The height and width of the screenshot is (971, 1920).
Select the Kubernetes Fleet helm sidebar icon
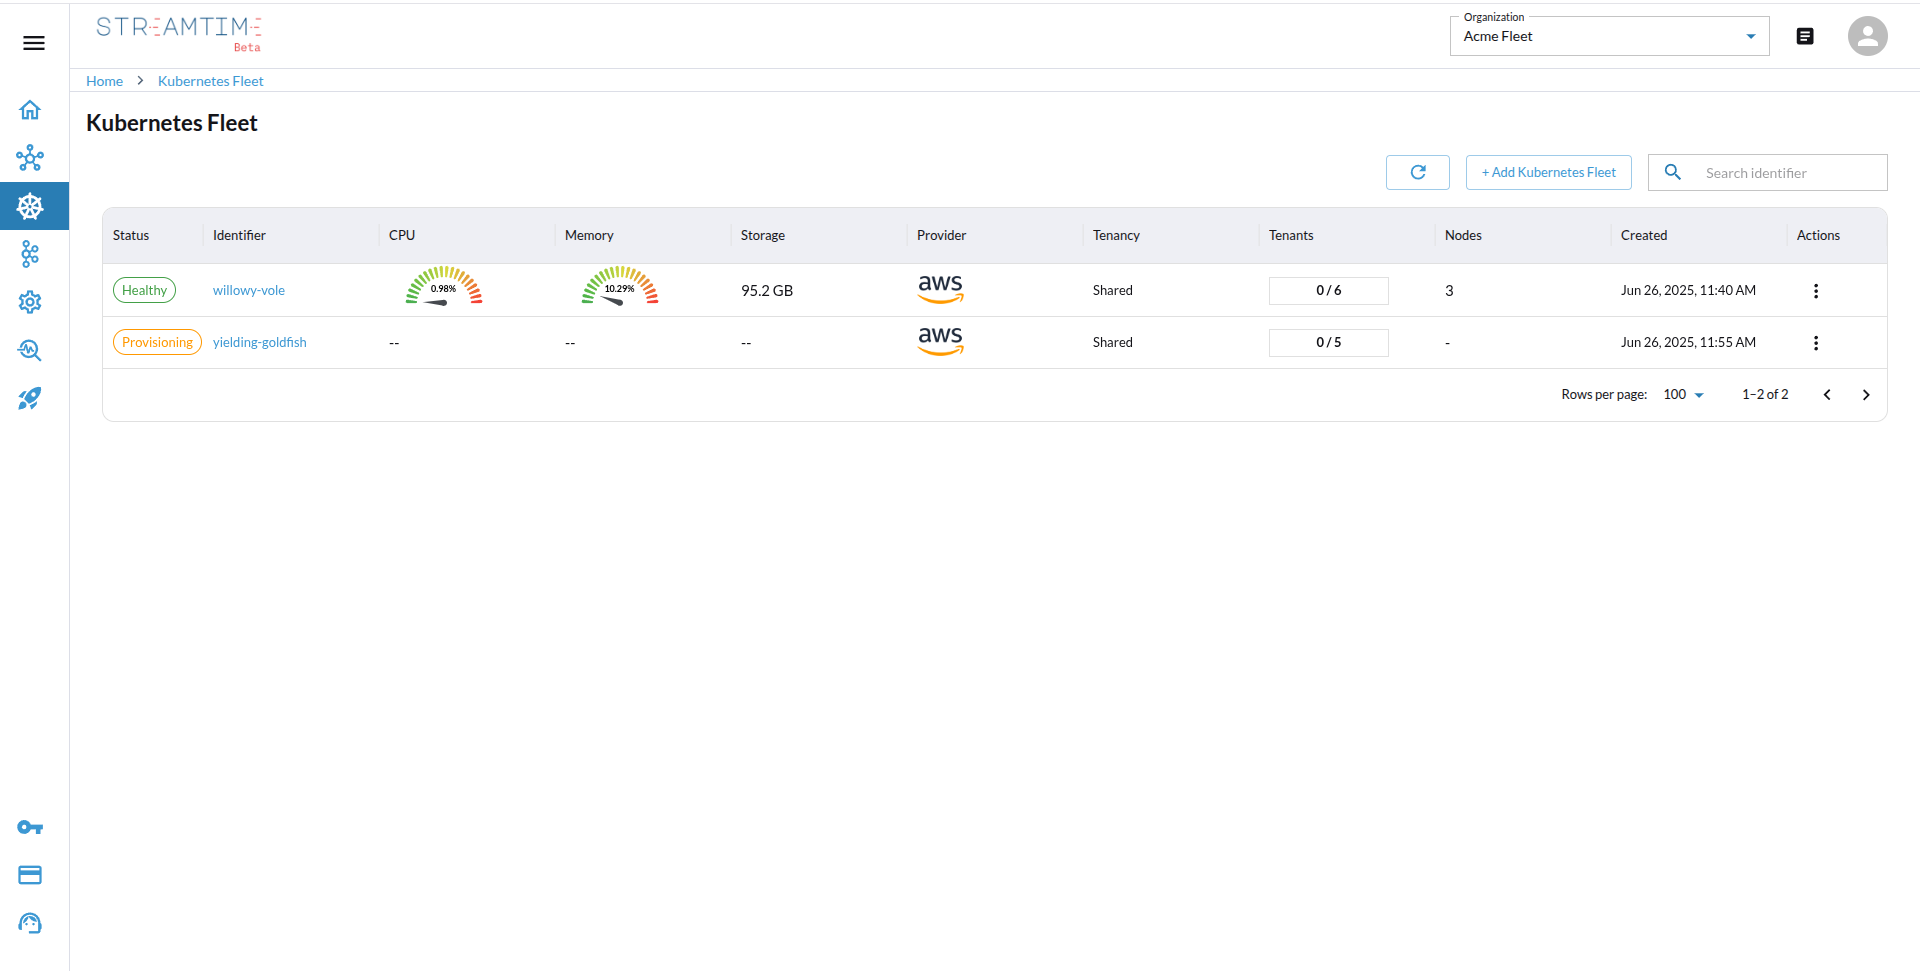[x=30, y=206]
